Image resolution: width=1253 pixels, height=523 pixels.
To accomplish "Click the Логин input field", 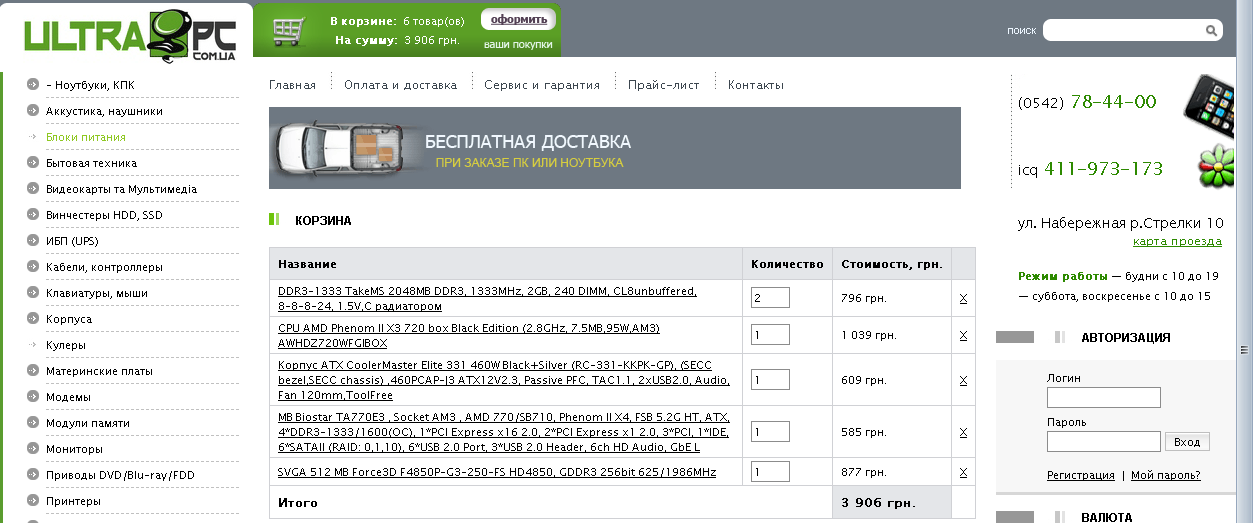I will [x=1103, y=398].
